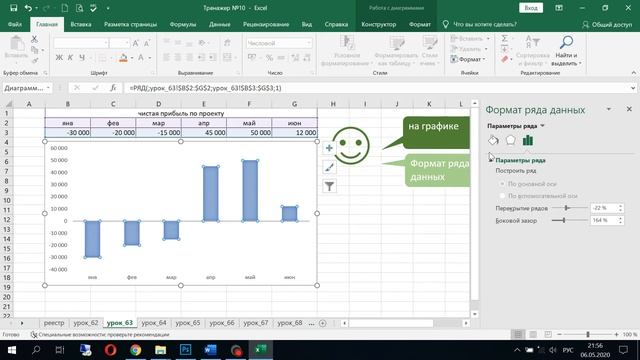Close the Формат ряда данных pane
The image size is (640, 360).
point(629,109)
